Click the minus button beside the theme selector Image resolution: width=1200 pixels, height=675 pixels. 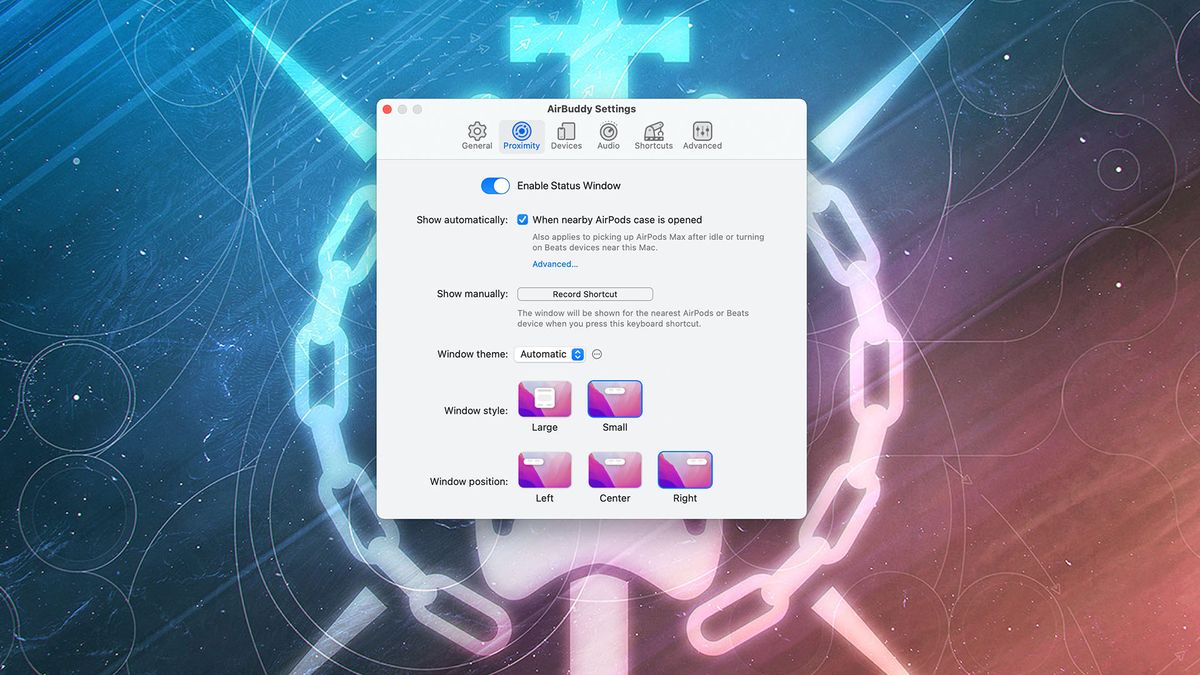coord(597,353)
